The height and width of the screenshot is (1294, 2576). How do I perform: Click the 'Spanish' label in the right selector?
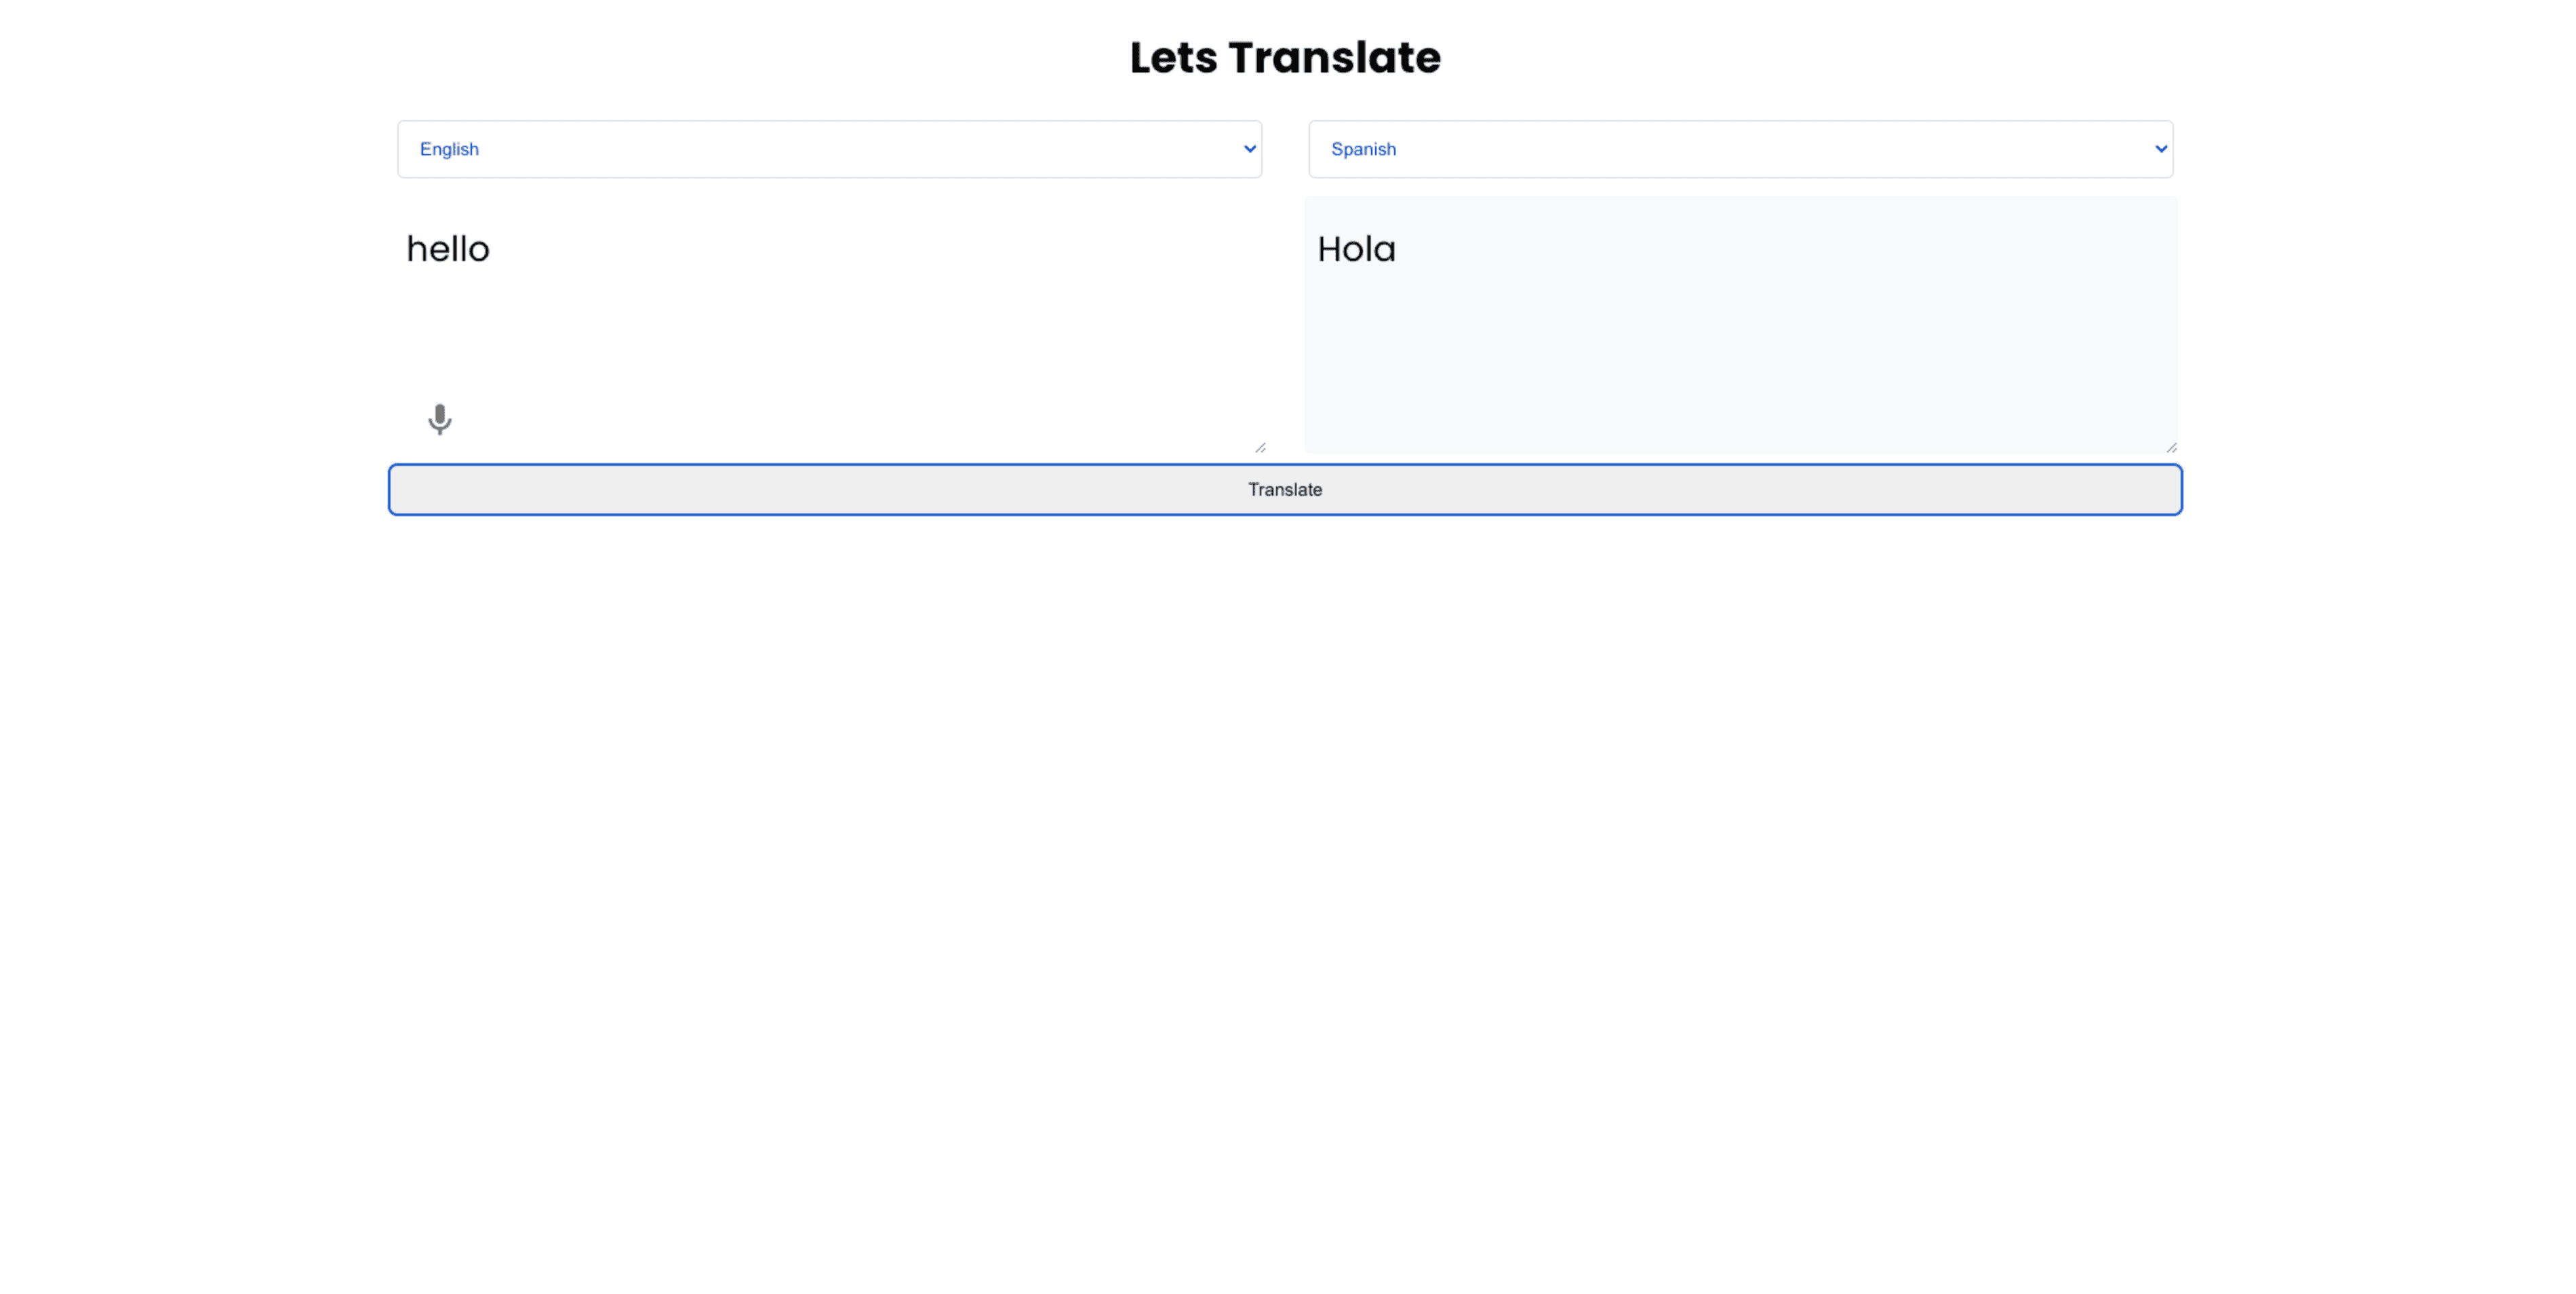click(1364, 148)
